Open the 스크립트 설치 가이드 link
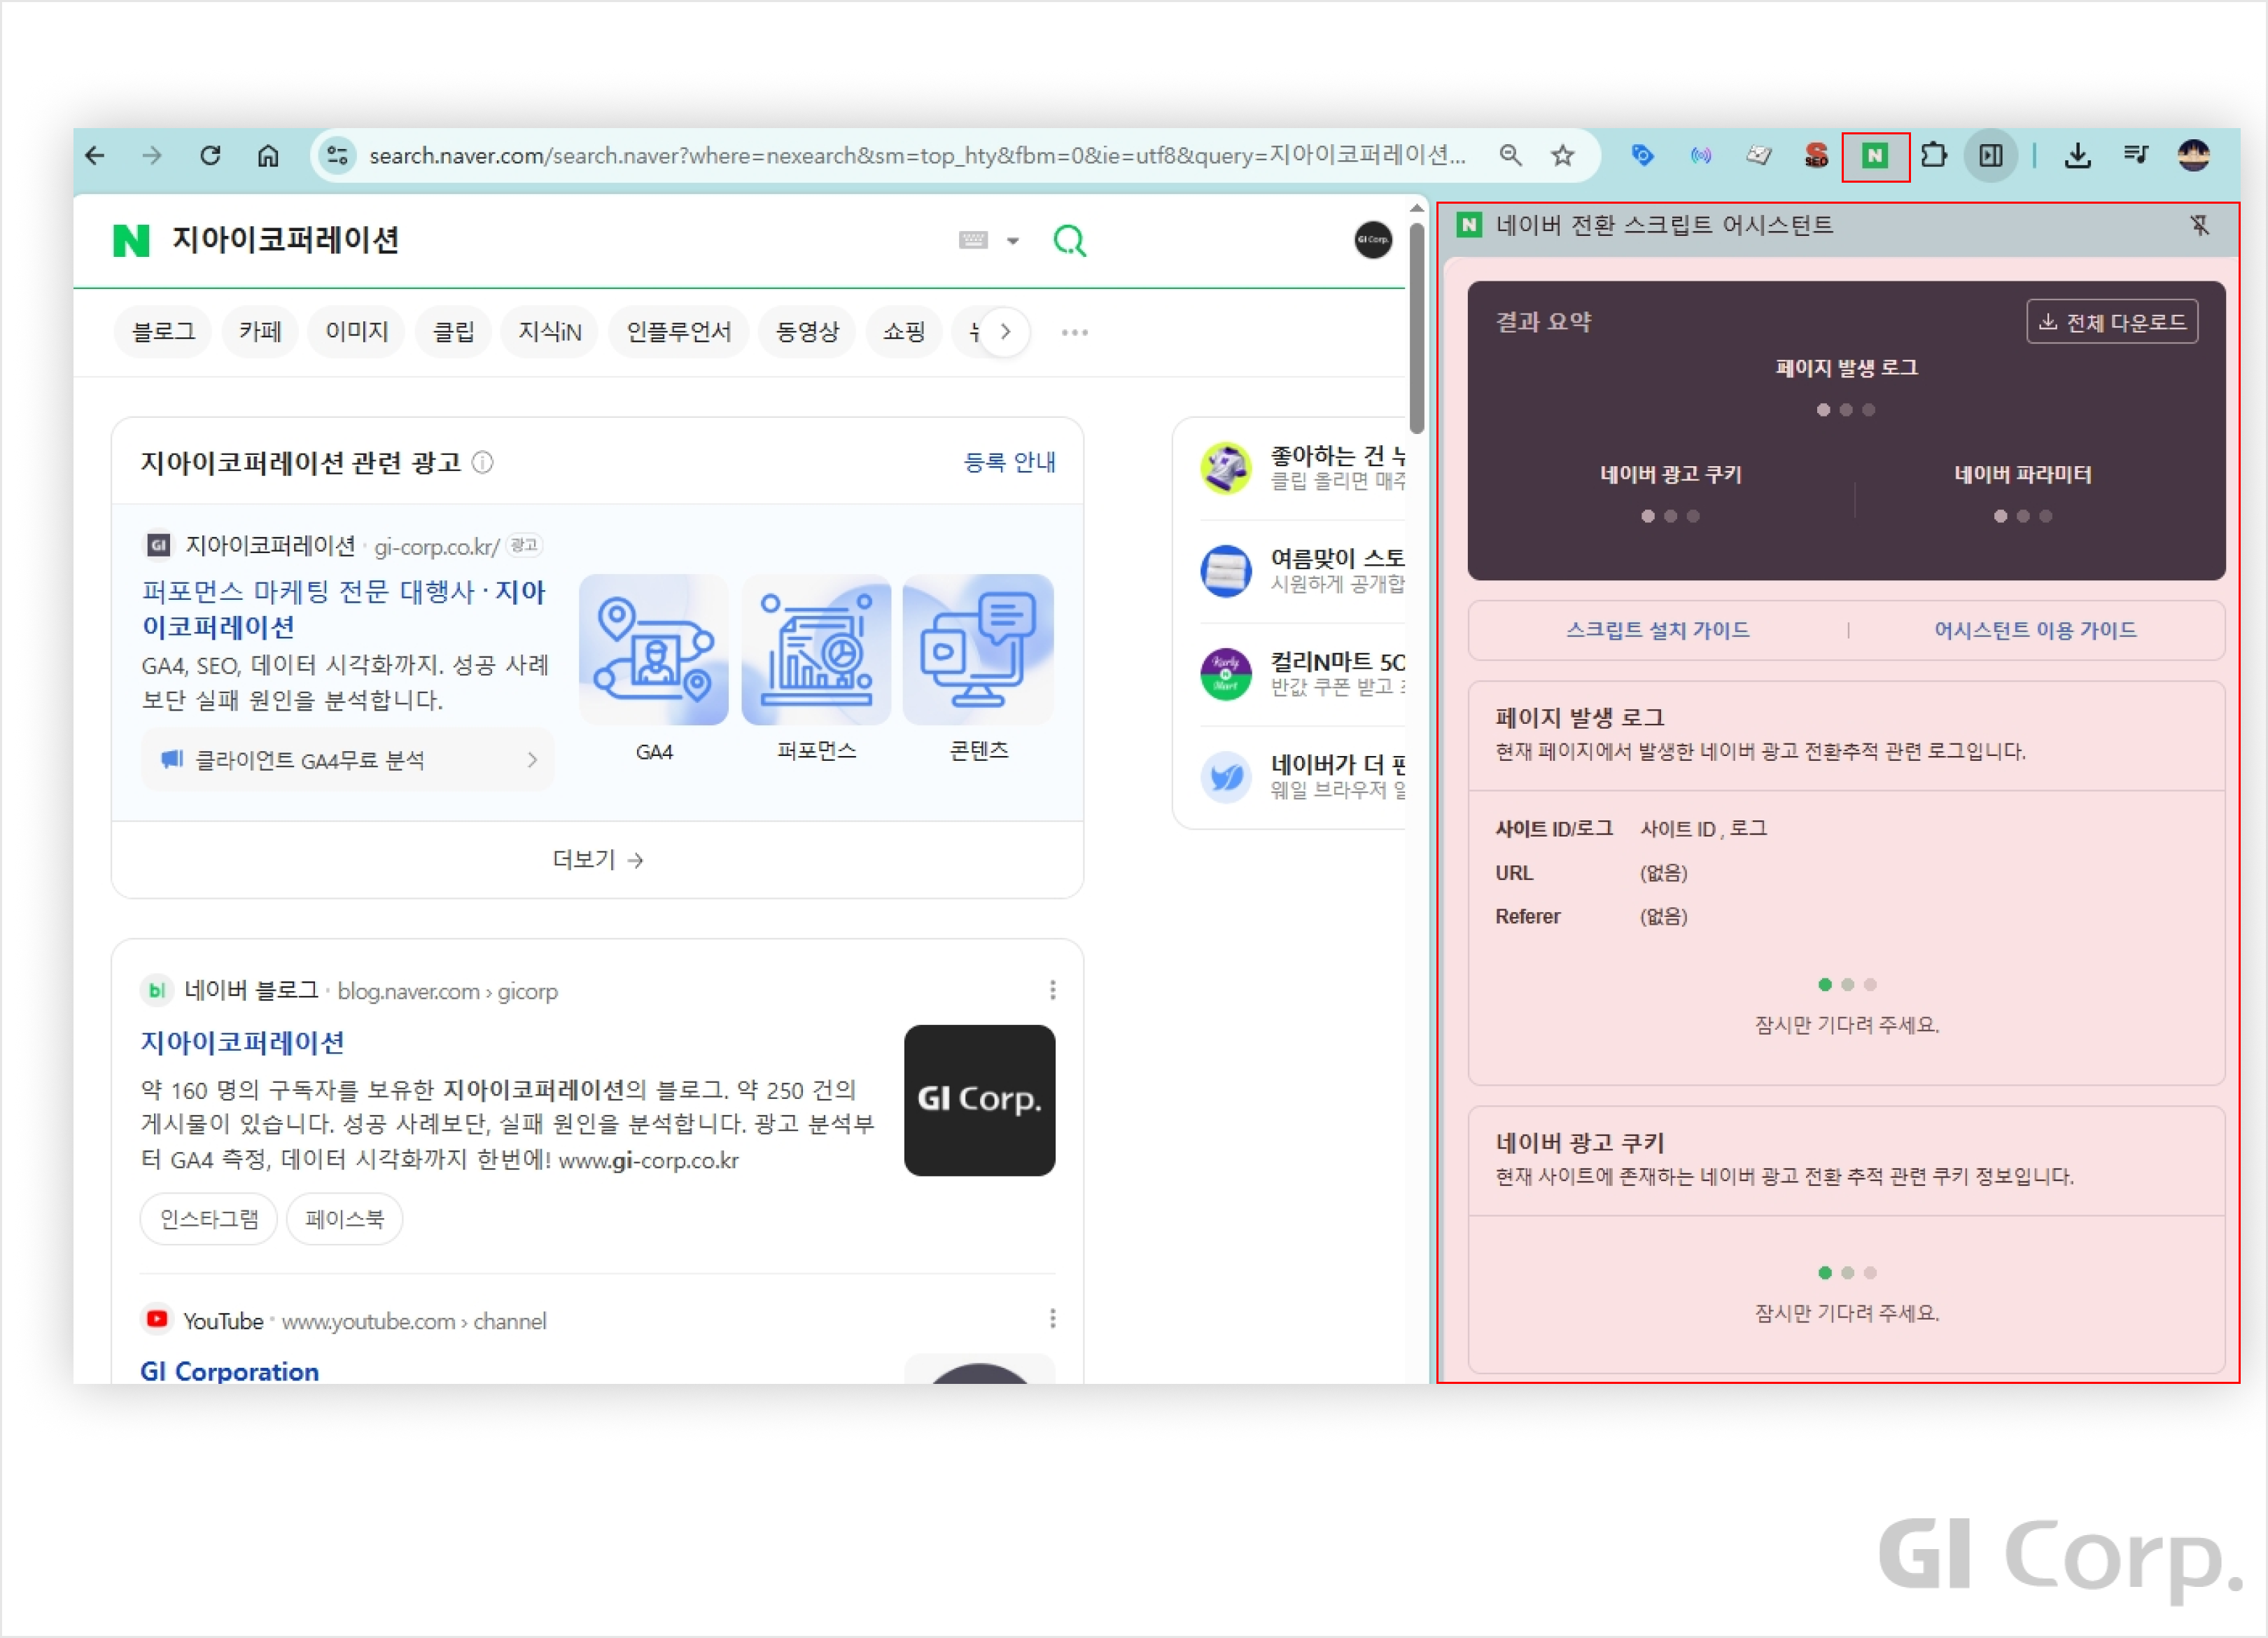This screenshot has width=2268, height=1638. (1658, 630)
